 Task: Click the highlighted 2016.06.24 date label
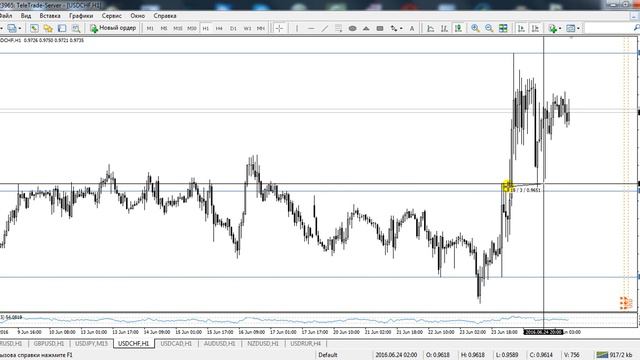[x=543, y=332]
